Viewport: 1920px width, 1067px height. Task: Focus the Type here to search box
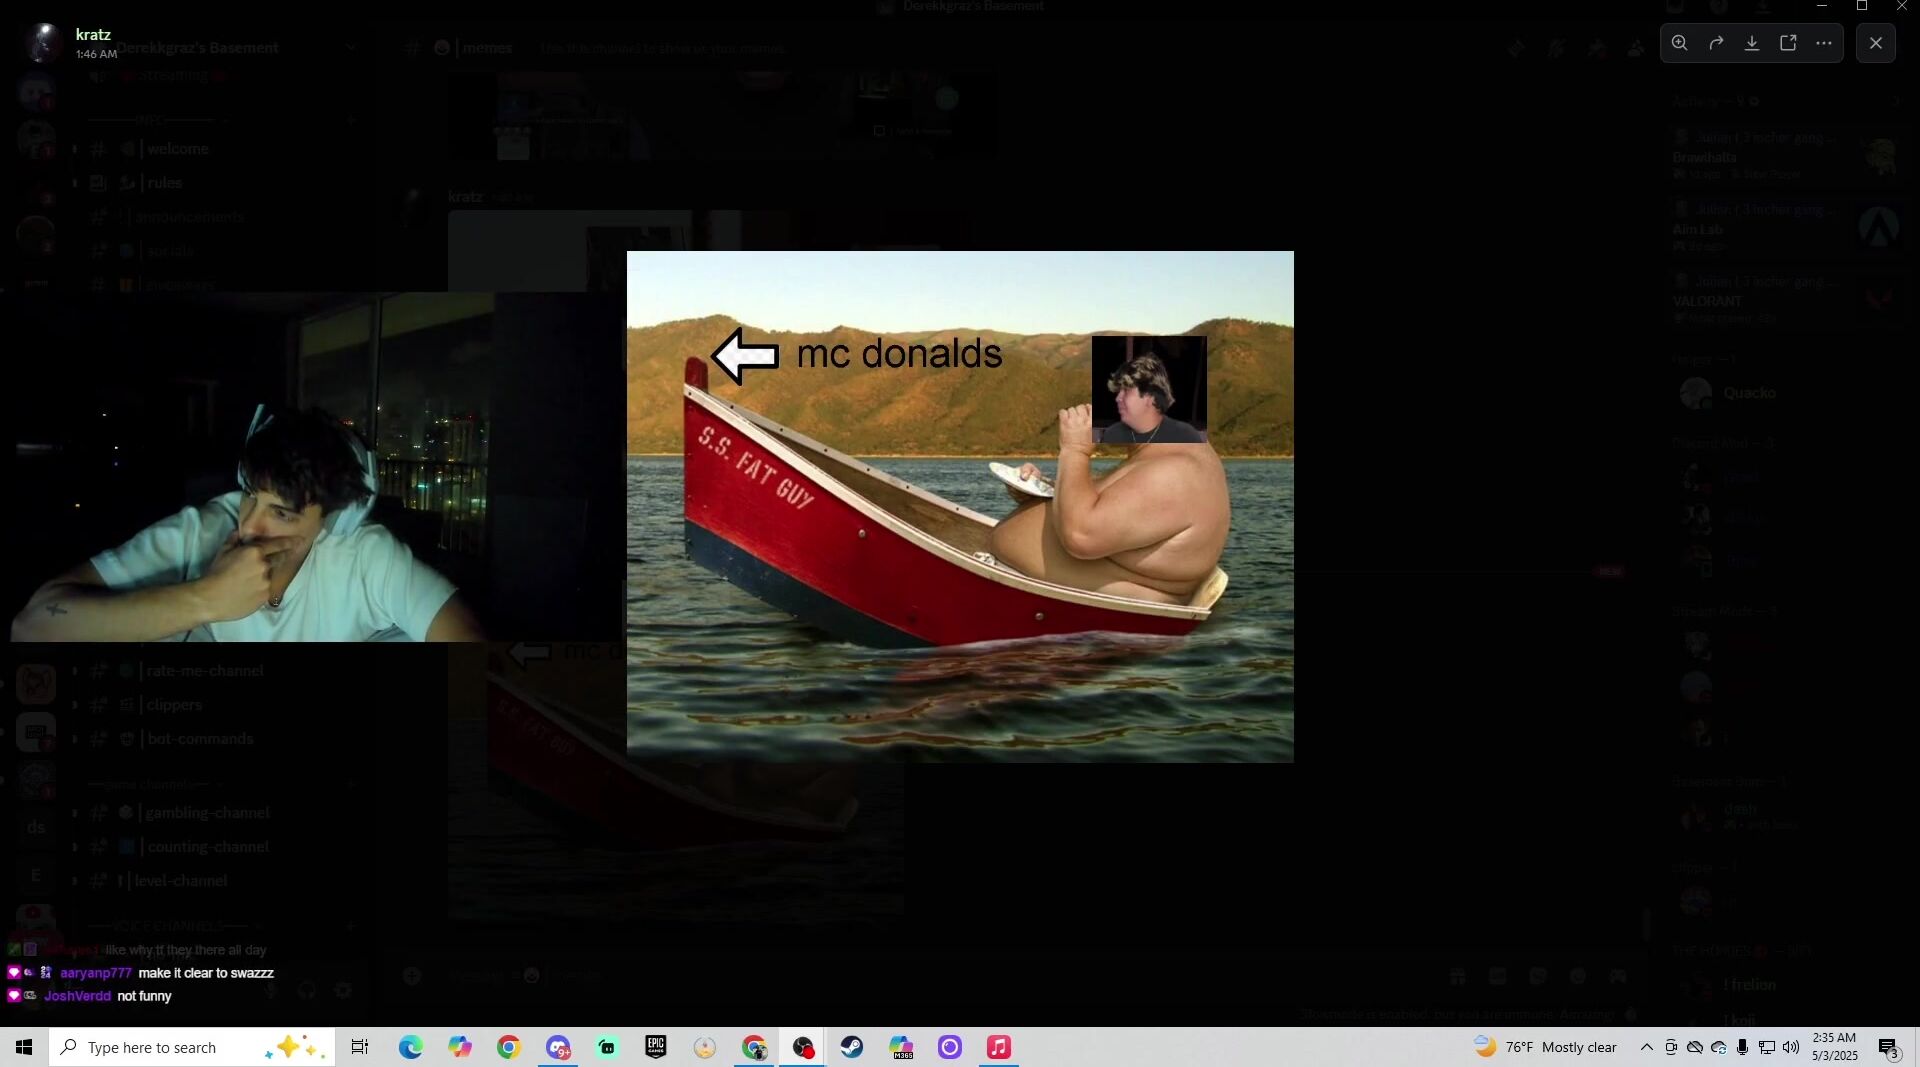click(x=192, y=1047)
